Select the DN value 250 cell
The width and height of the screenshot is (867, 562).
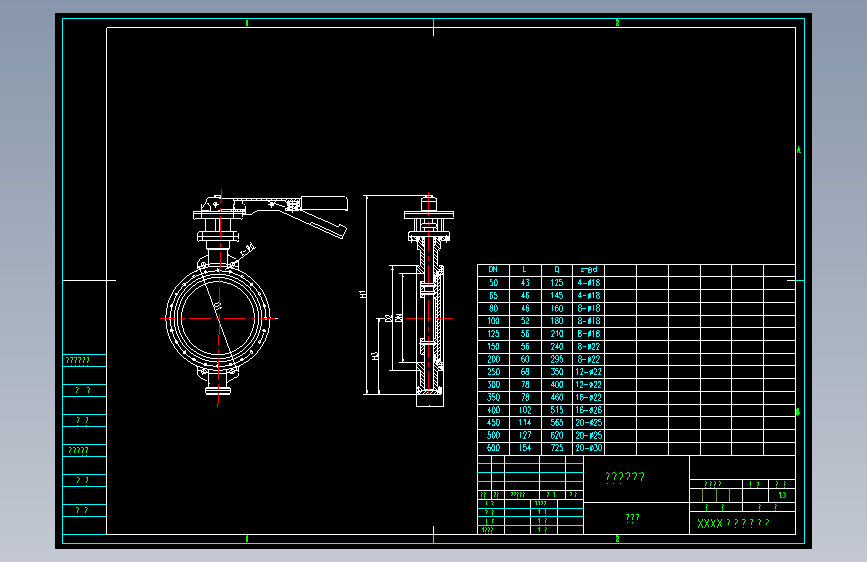493,372
